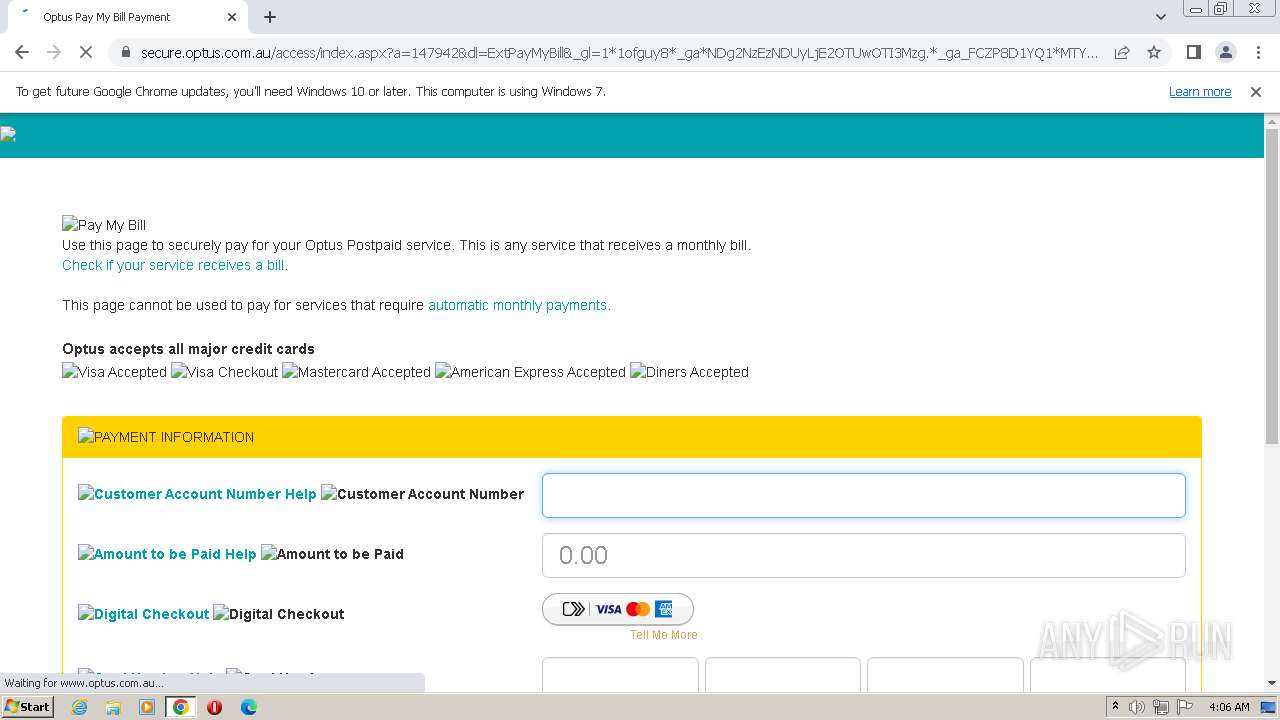Viewport: 1280px width, 720px height.
Task: Switch to Chrome in the taskbar
Action: coord(181,707)
